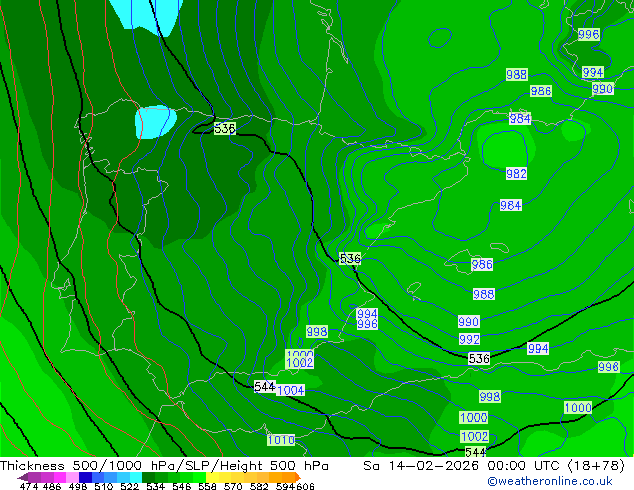Click the dark blue legend swatch at 498
The width and height of the screenshot is (634, 490).
tap(85, 477)
